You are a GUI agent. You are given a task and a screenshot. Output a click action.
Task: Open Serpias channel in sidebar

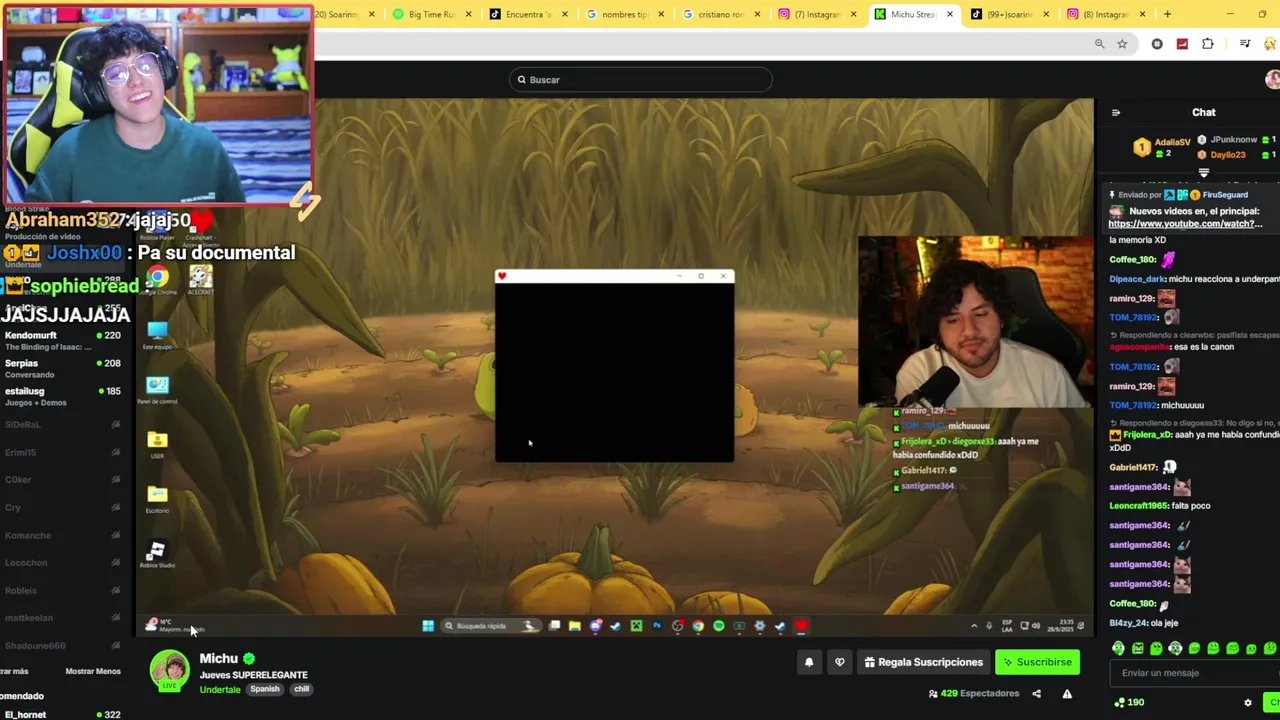click(x=62, y=369)
